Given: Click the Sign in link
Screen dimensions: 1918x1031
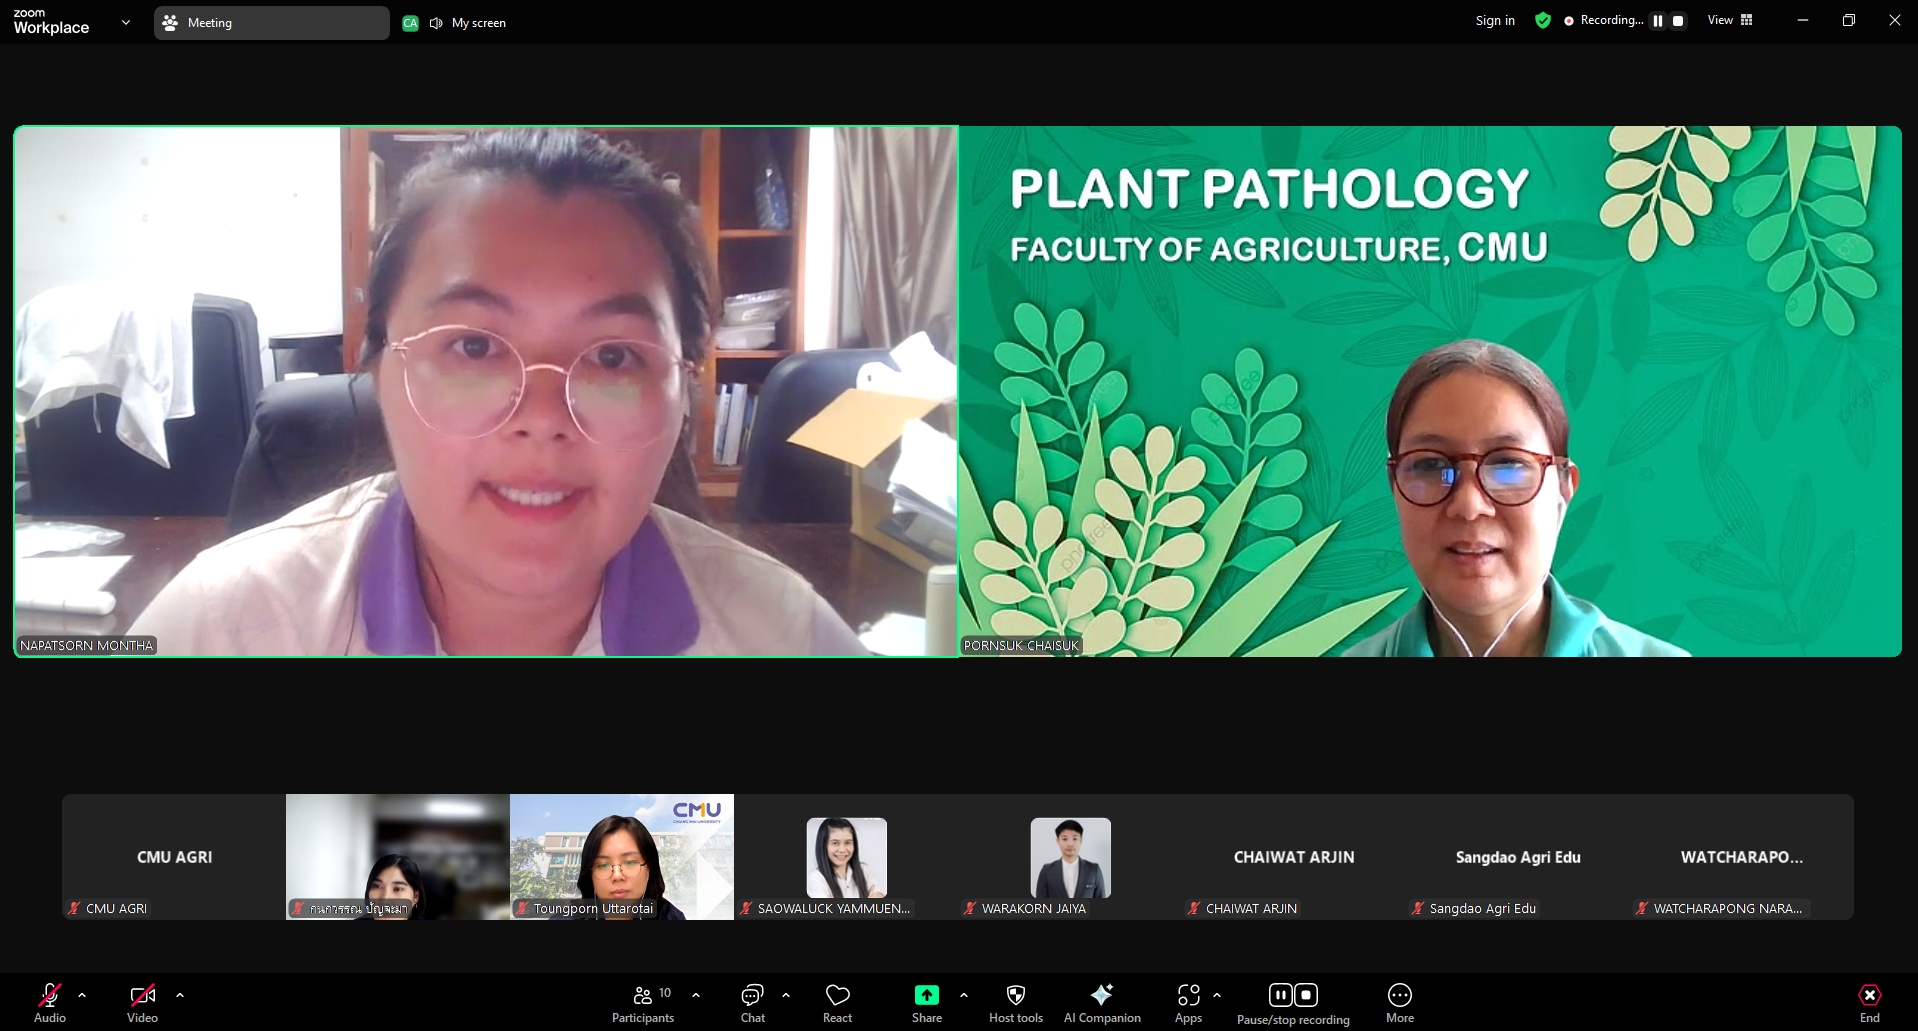Looking at the screenshot, I should point(1495,20).
